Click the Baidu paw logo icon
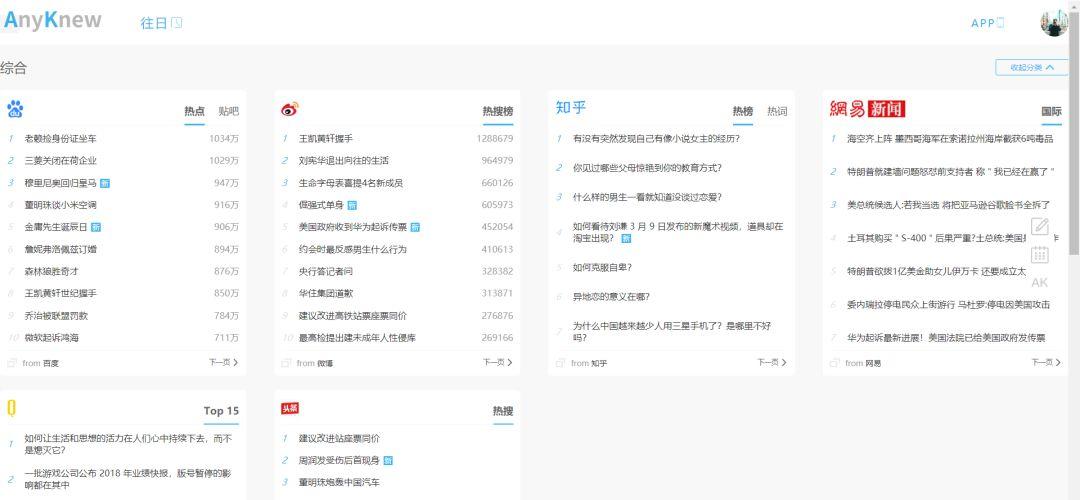The width and height of the screenshot is (1080, 500). click(15, 109)
